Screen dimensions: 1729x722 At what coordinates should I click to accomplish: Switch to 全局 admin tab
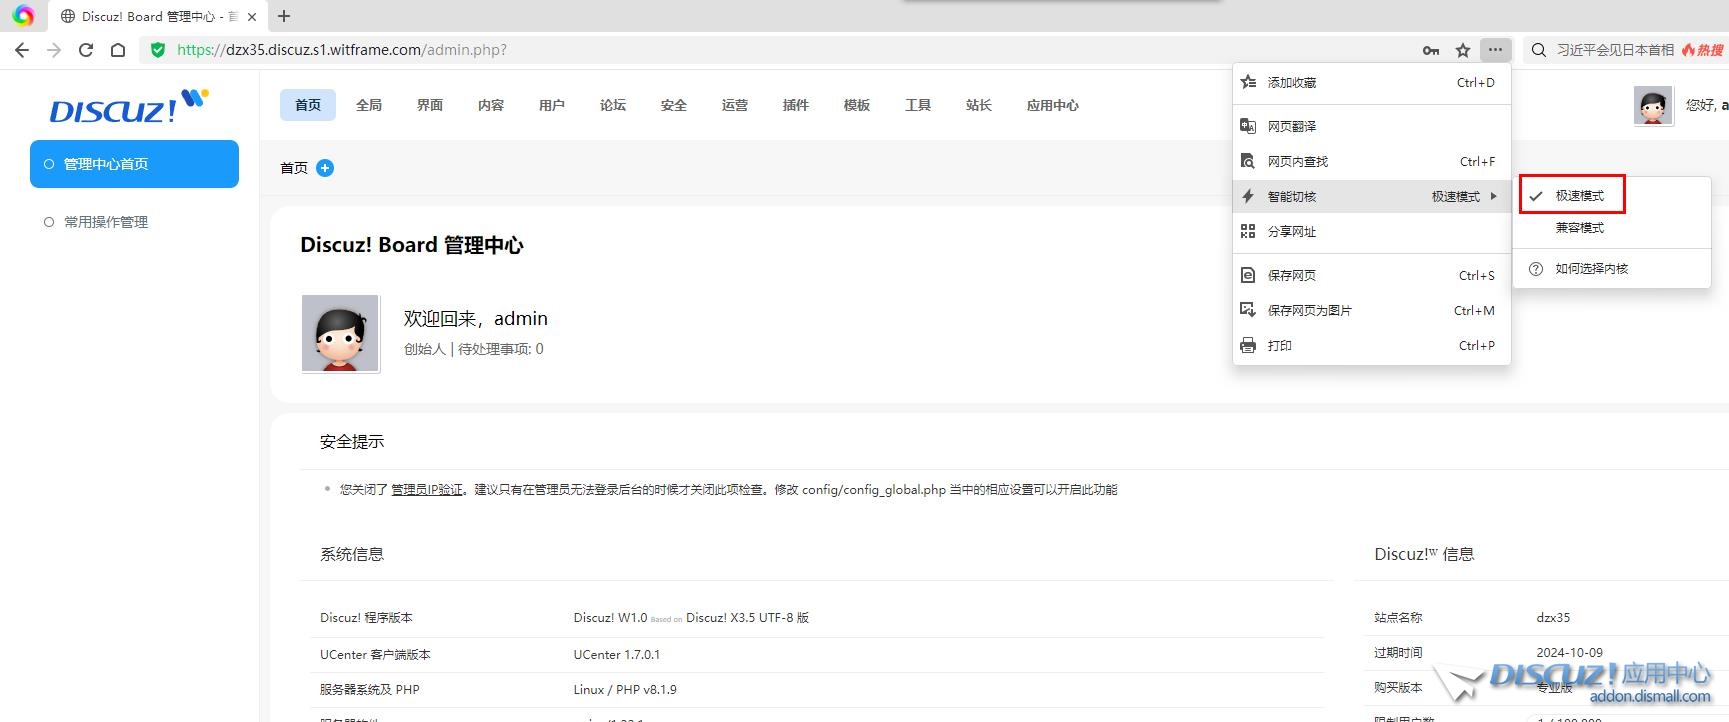coord(369,105)
